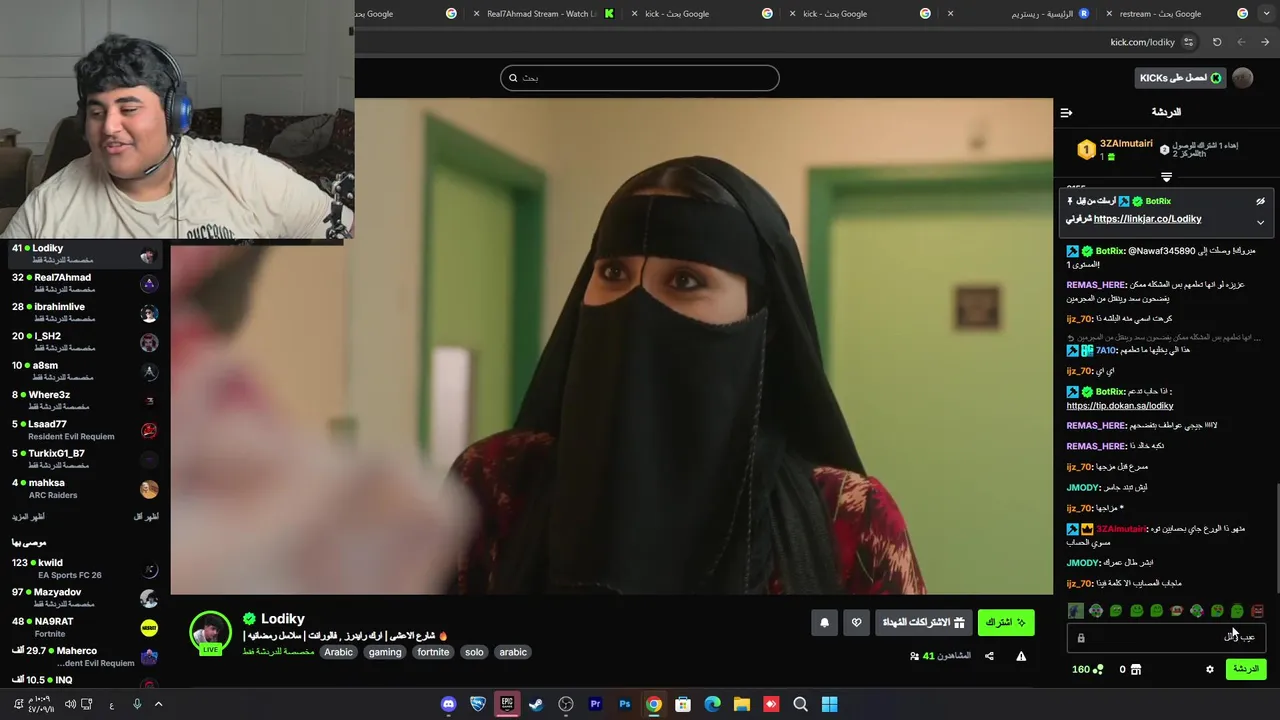Open Lsaad77 Resident Evil Requiem channel

85,430
